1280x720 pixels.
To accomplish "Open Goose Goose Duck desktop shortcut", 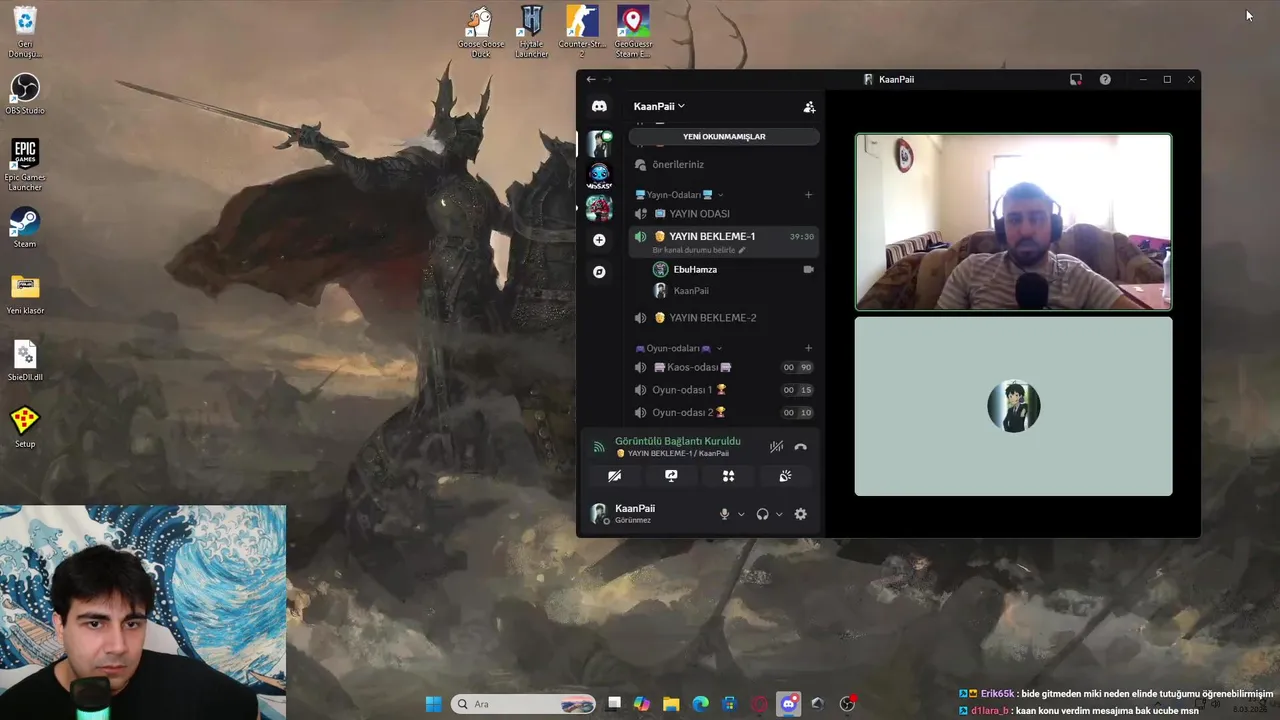I will click(481, 32).
